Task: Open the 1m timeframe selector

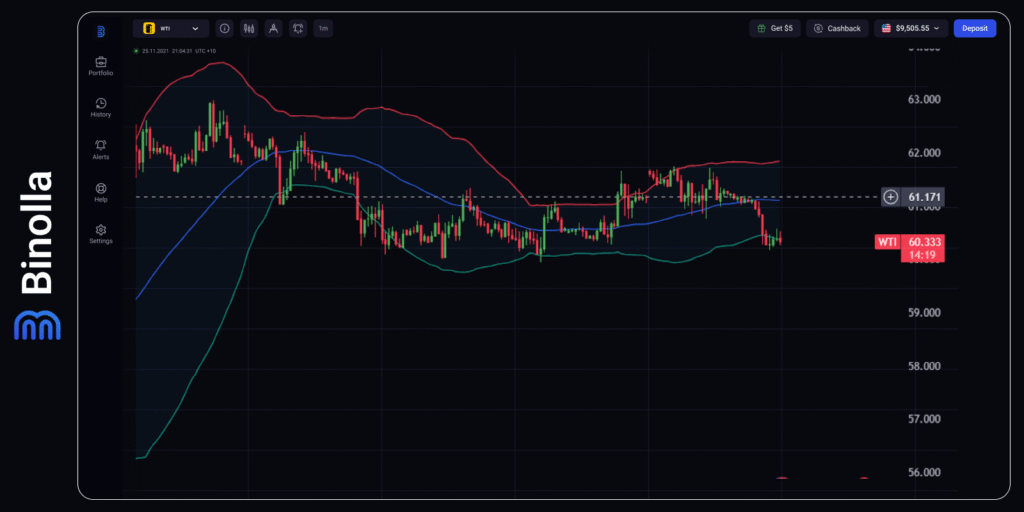Action: [x=323, y=29]
